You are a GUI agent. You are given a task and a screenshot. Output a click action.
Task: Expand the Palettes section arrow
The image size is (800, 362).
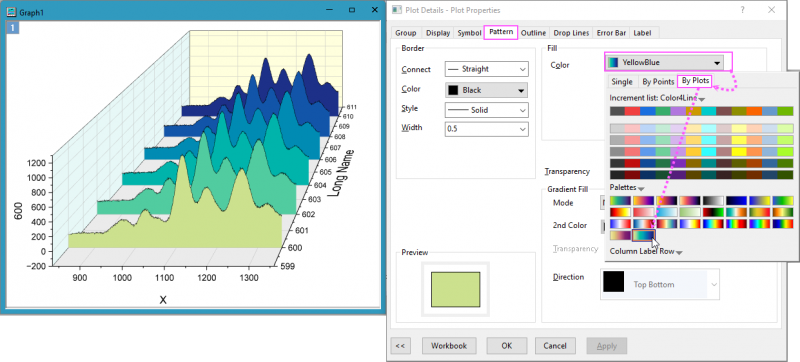[x=641, y=189]
